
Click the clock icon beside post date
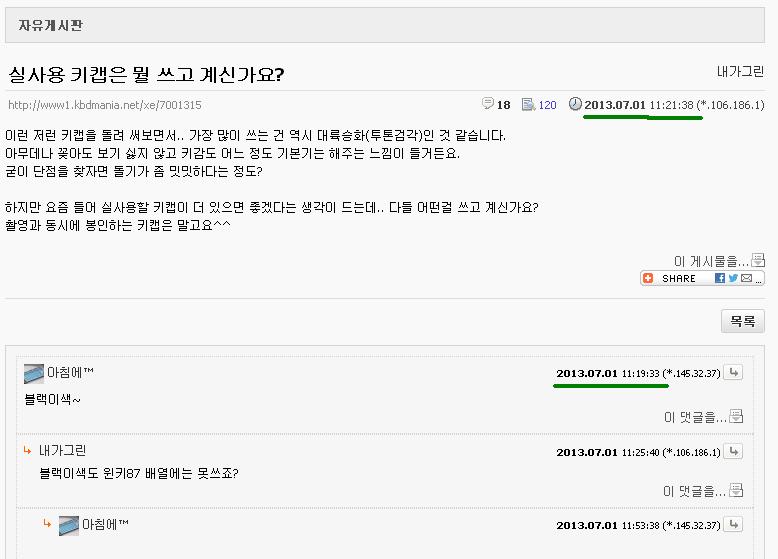point(575,104)
